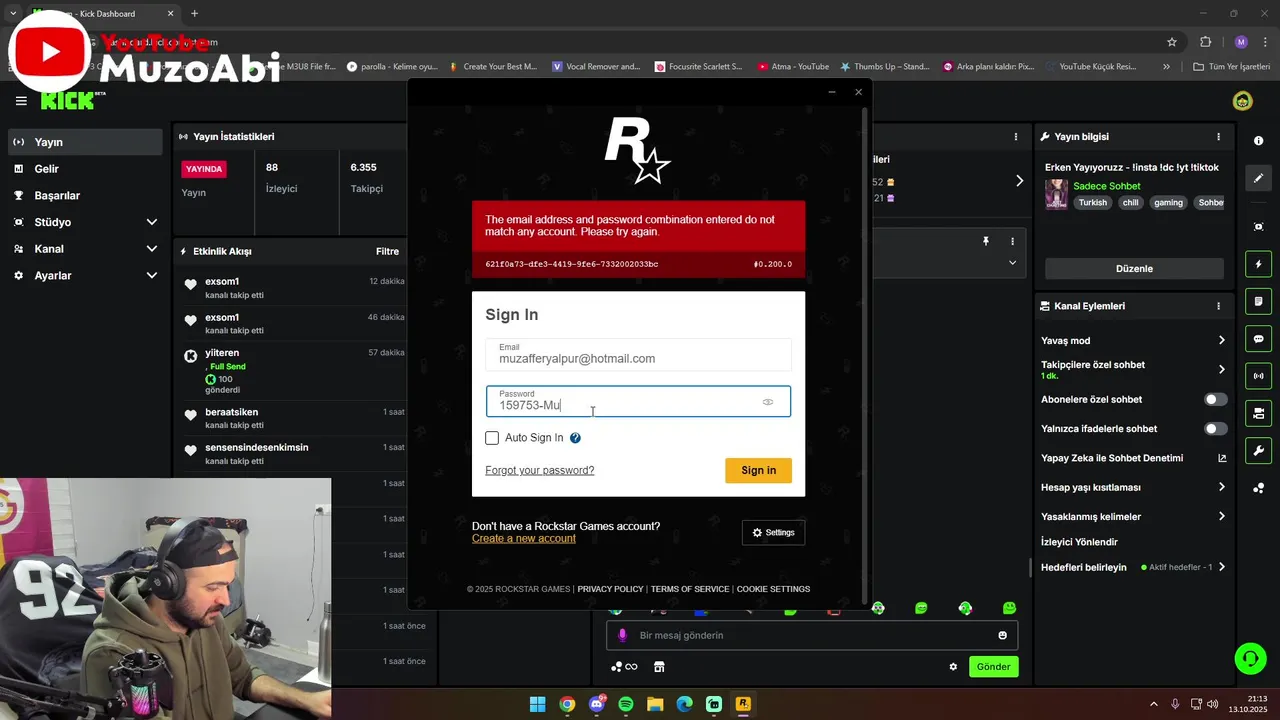1280x720 pixels.
Task: Open the Atma - YouTube bookmark
Action: [x=792, y=66]
